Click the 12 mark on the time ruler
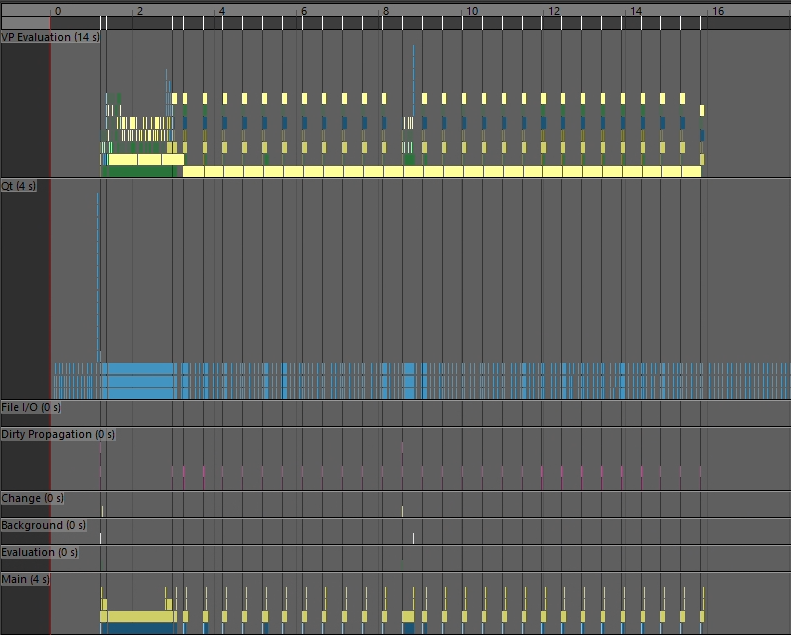The image size is (791, 635). click(x=554, y=11)
